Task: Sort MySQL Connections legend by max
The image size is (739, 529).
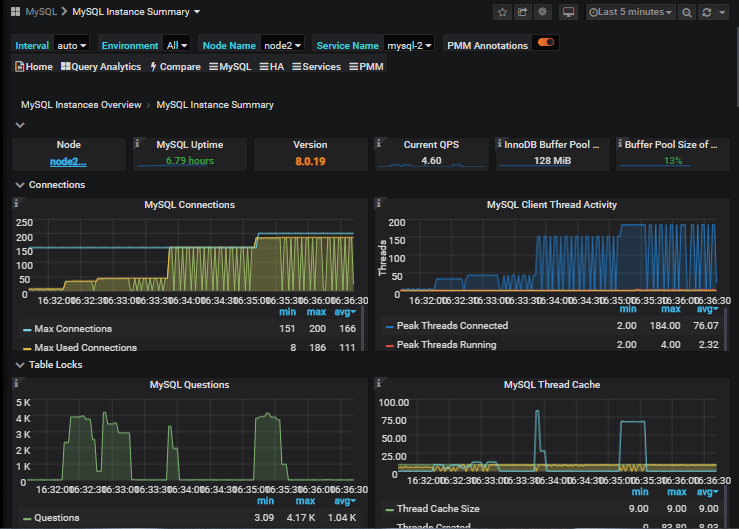Action: coord(316,312)
